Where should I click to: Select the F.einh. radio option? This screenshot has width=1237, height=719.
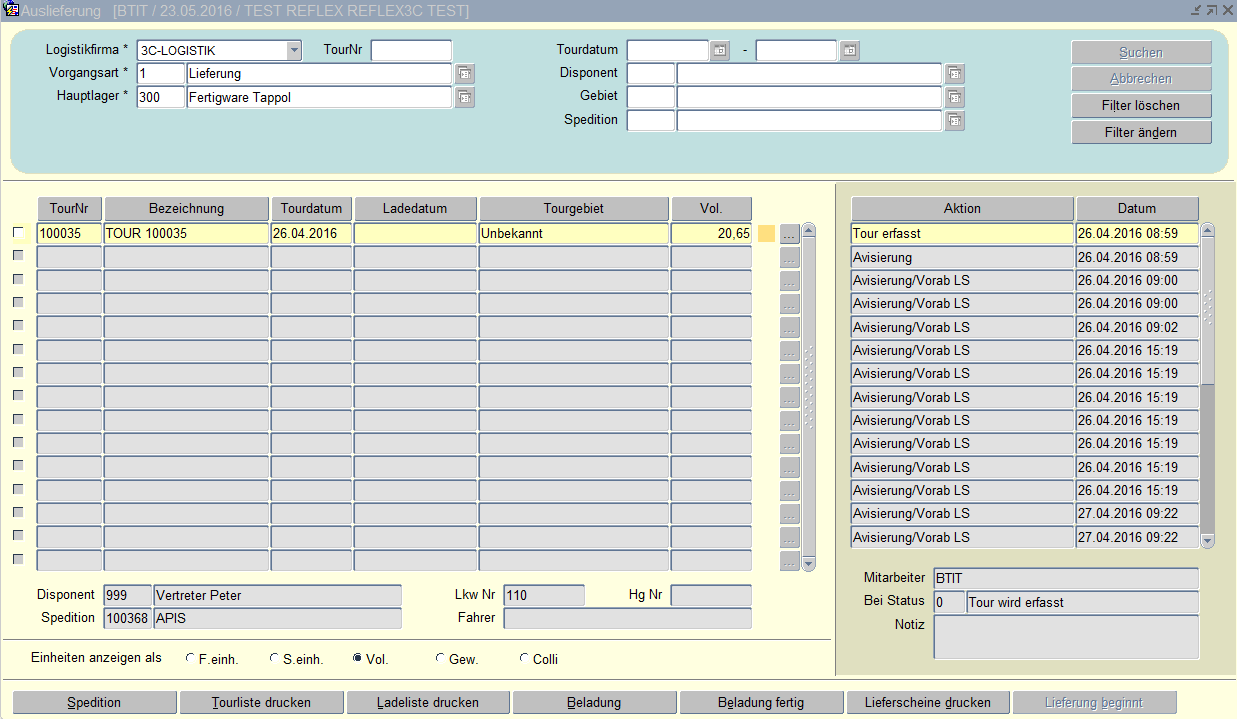(191, 659)
